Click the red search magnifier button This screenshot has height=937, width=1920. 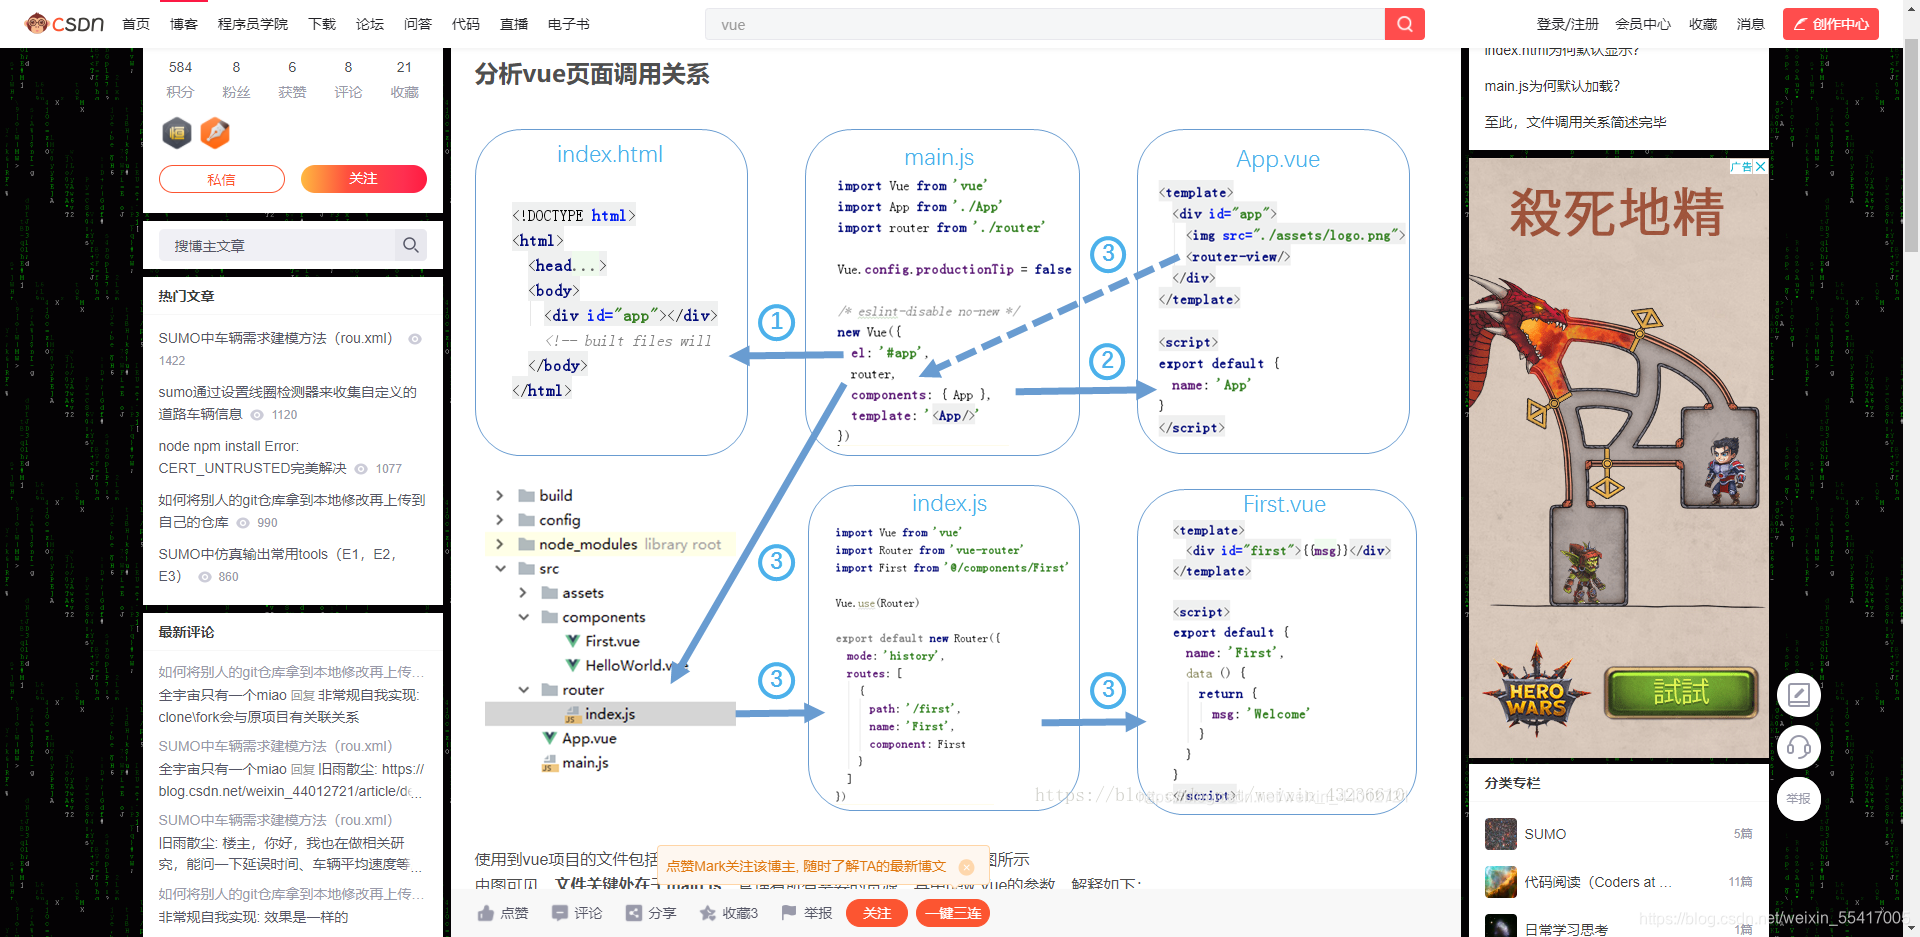point(1404,24)
